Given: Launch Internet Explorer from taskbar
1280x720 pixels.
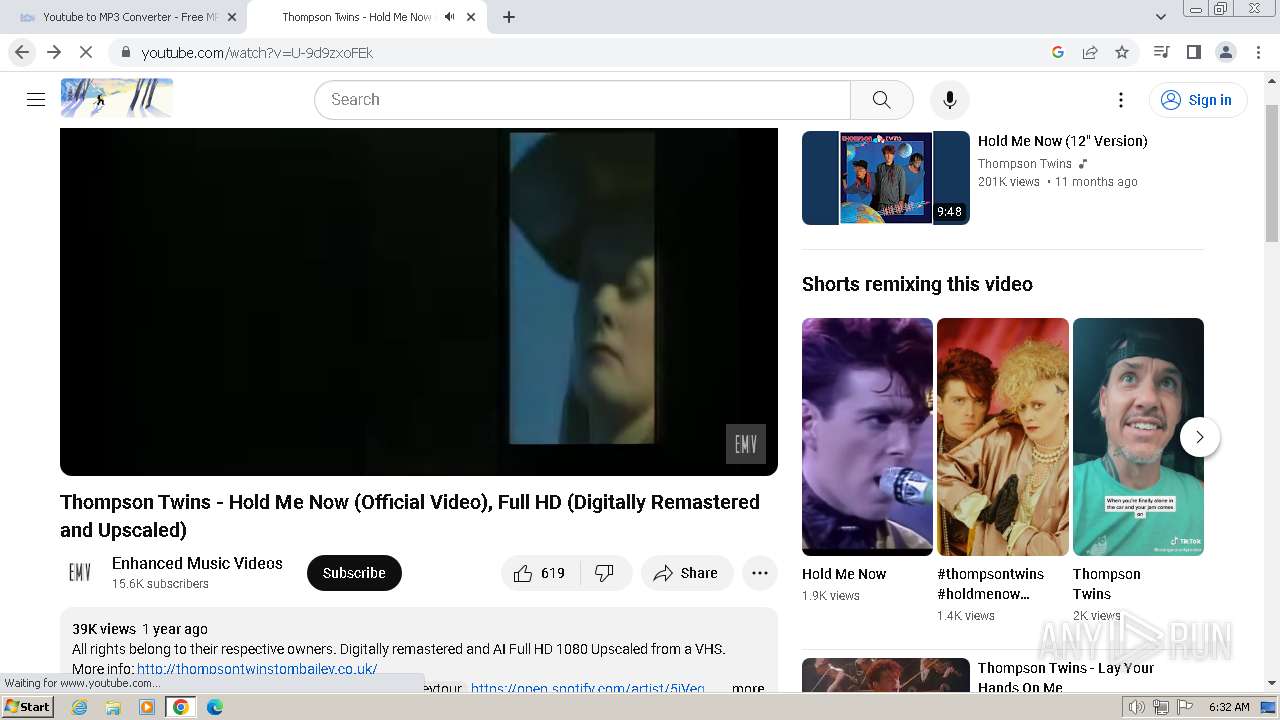Looking at the screenshot, I should pos(80,707).
